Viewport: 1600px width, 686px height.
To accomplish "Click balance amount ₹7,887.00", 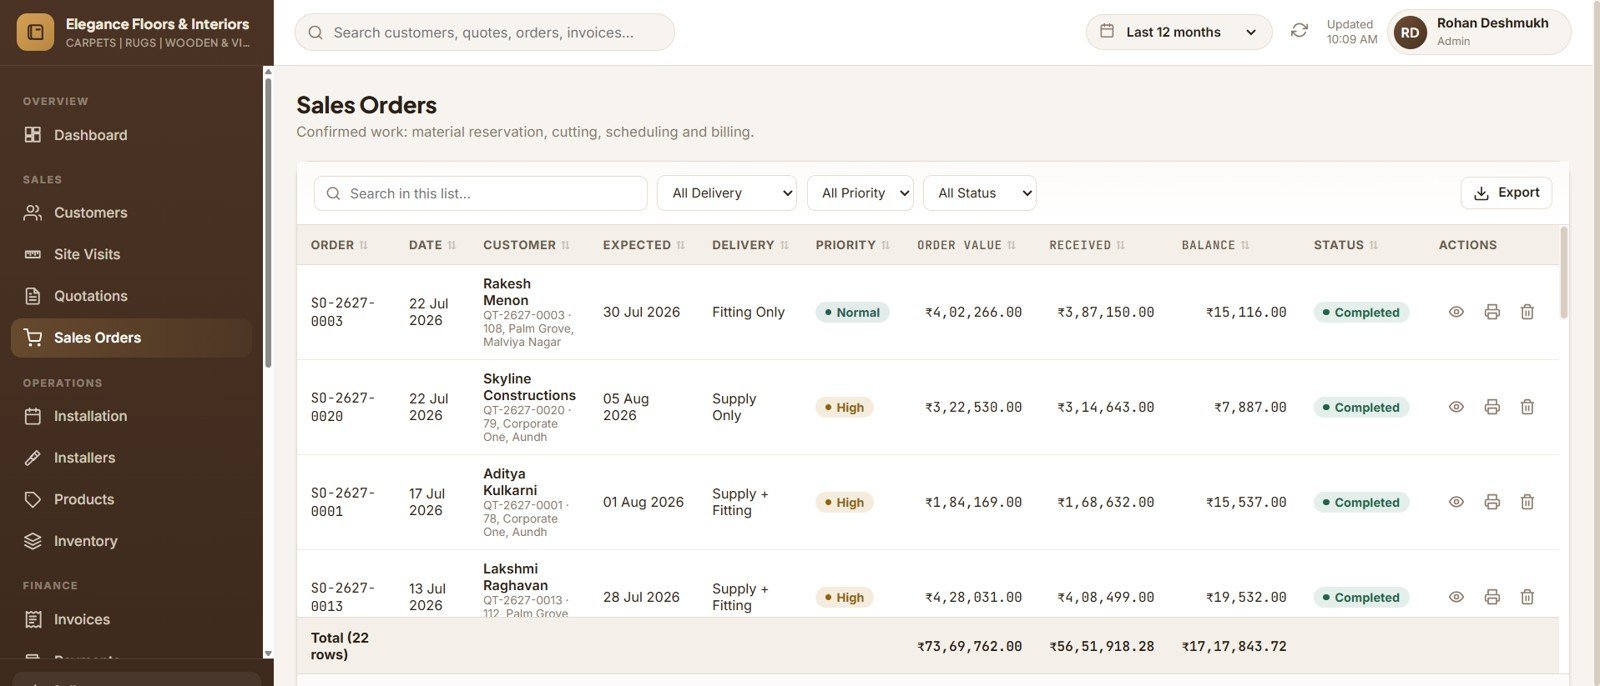I will click(x=1250, y=407).
